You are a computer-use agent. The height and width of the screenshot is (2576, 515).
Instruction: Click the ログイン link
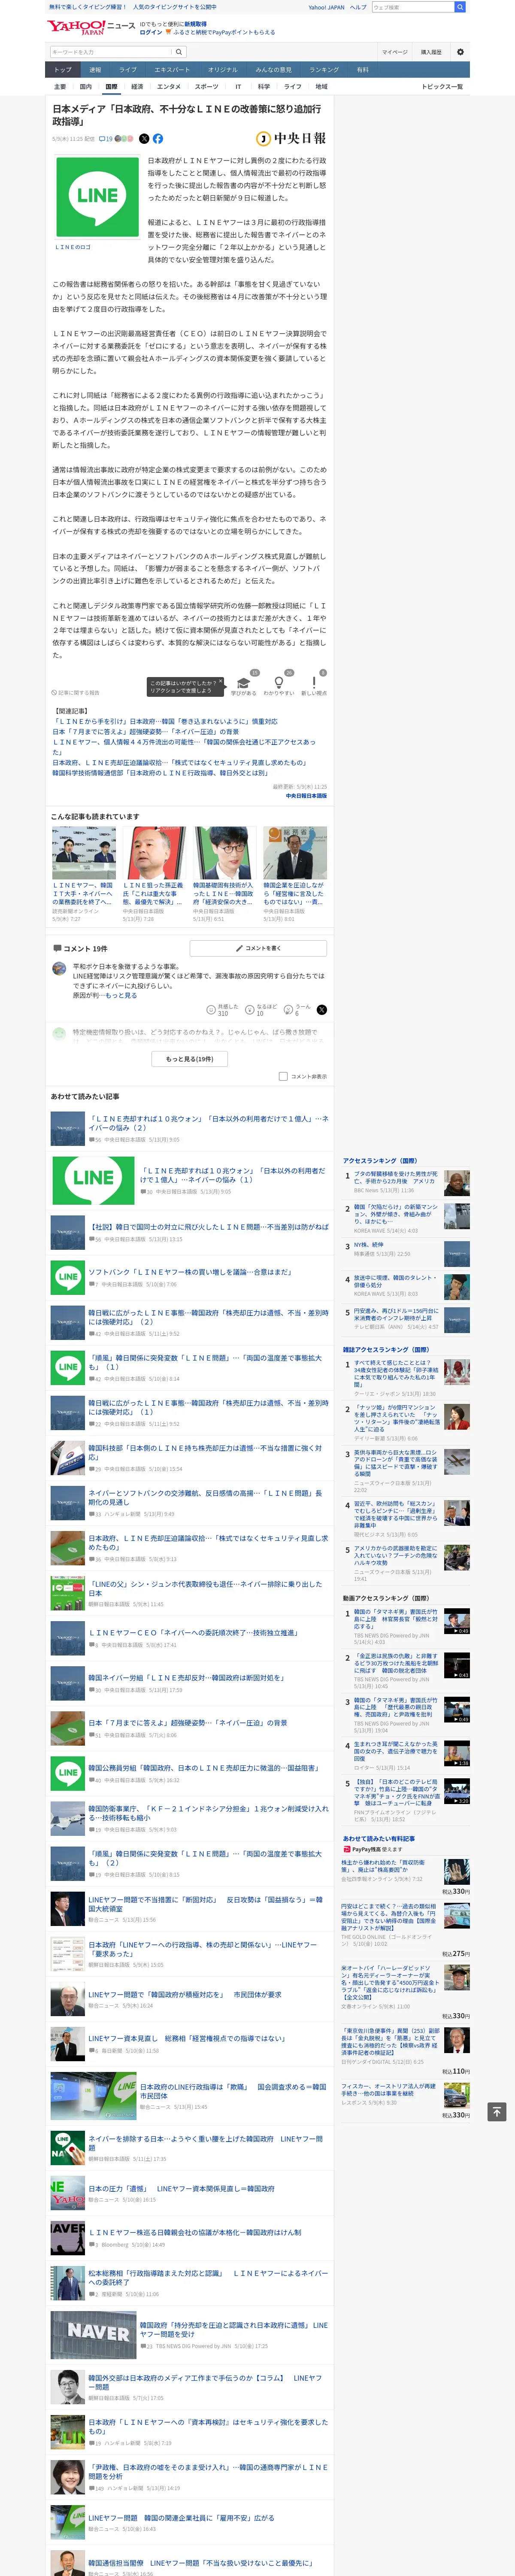click(x=151, y=32)
